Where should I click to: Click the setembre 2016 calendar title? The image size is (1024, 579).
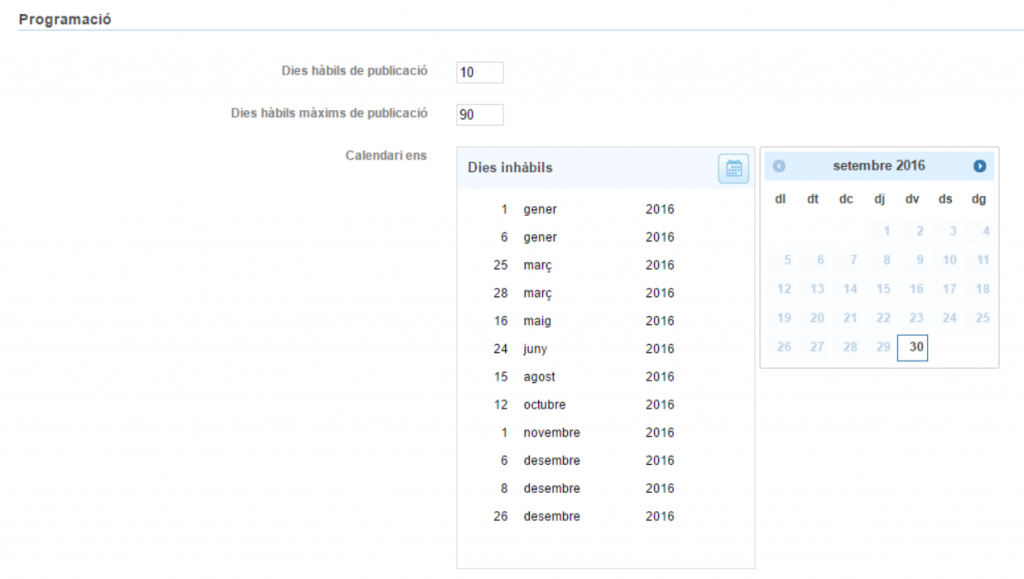click(879, 166)
